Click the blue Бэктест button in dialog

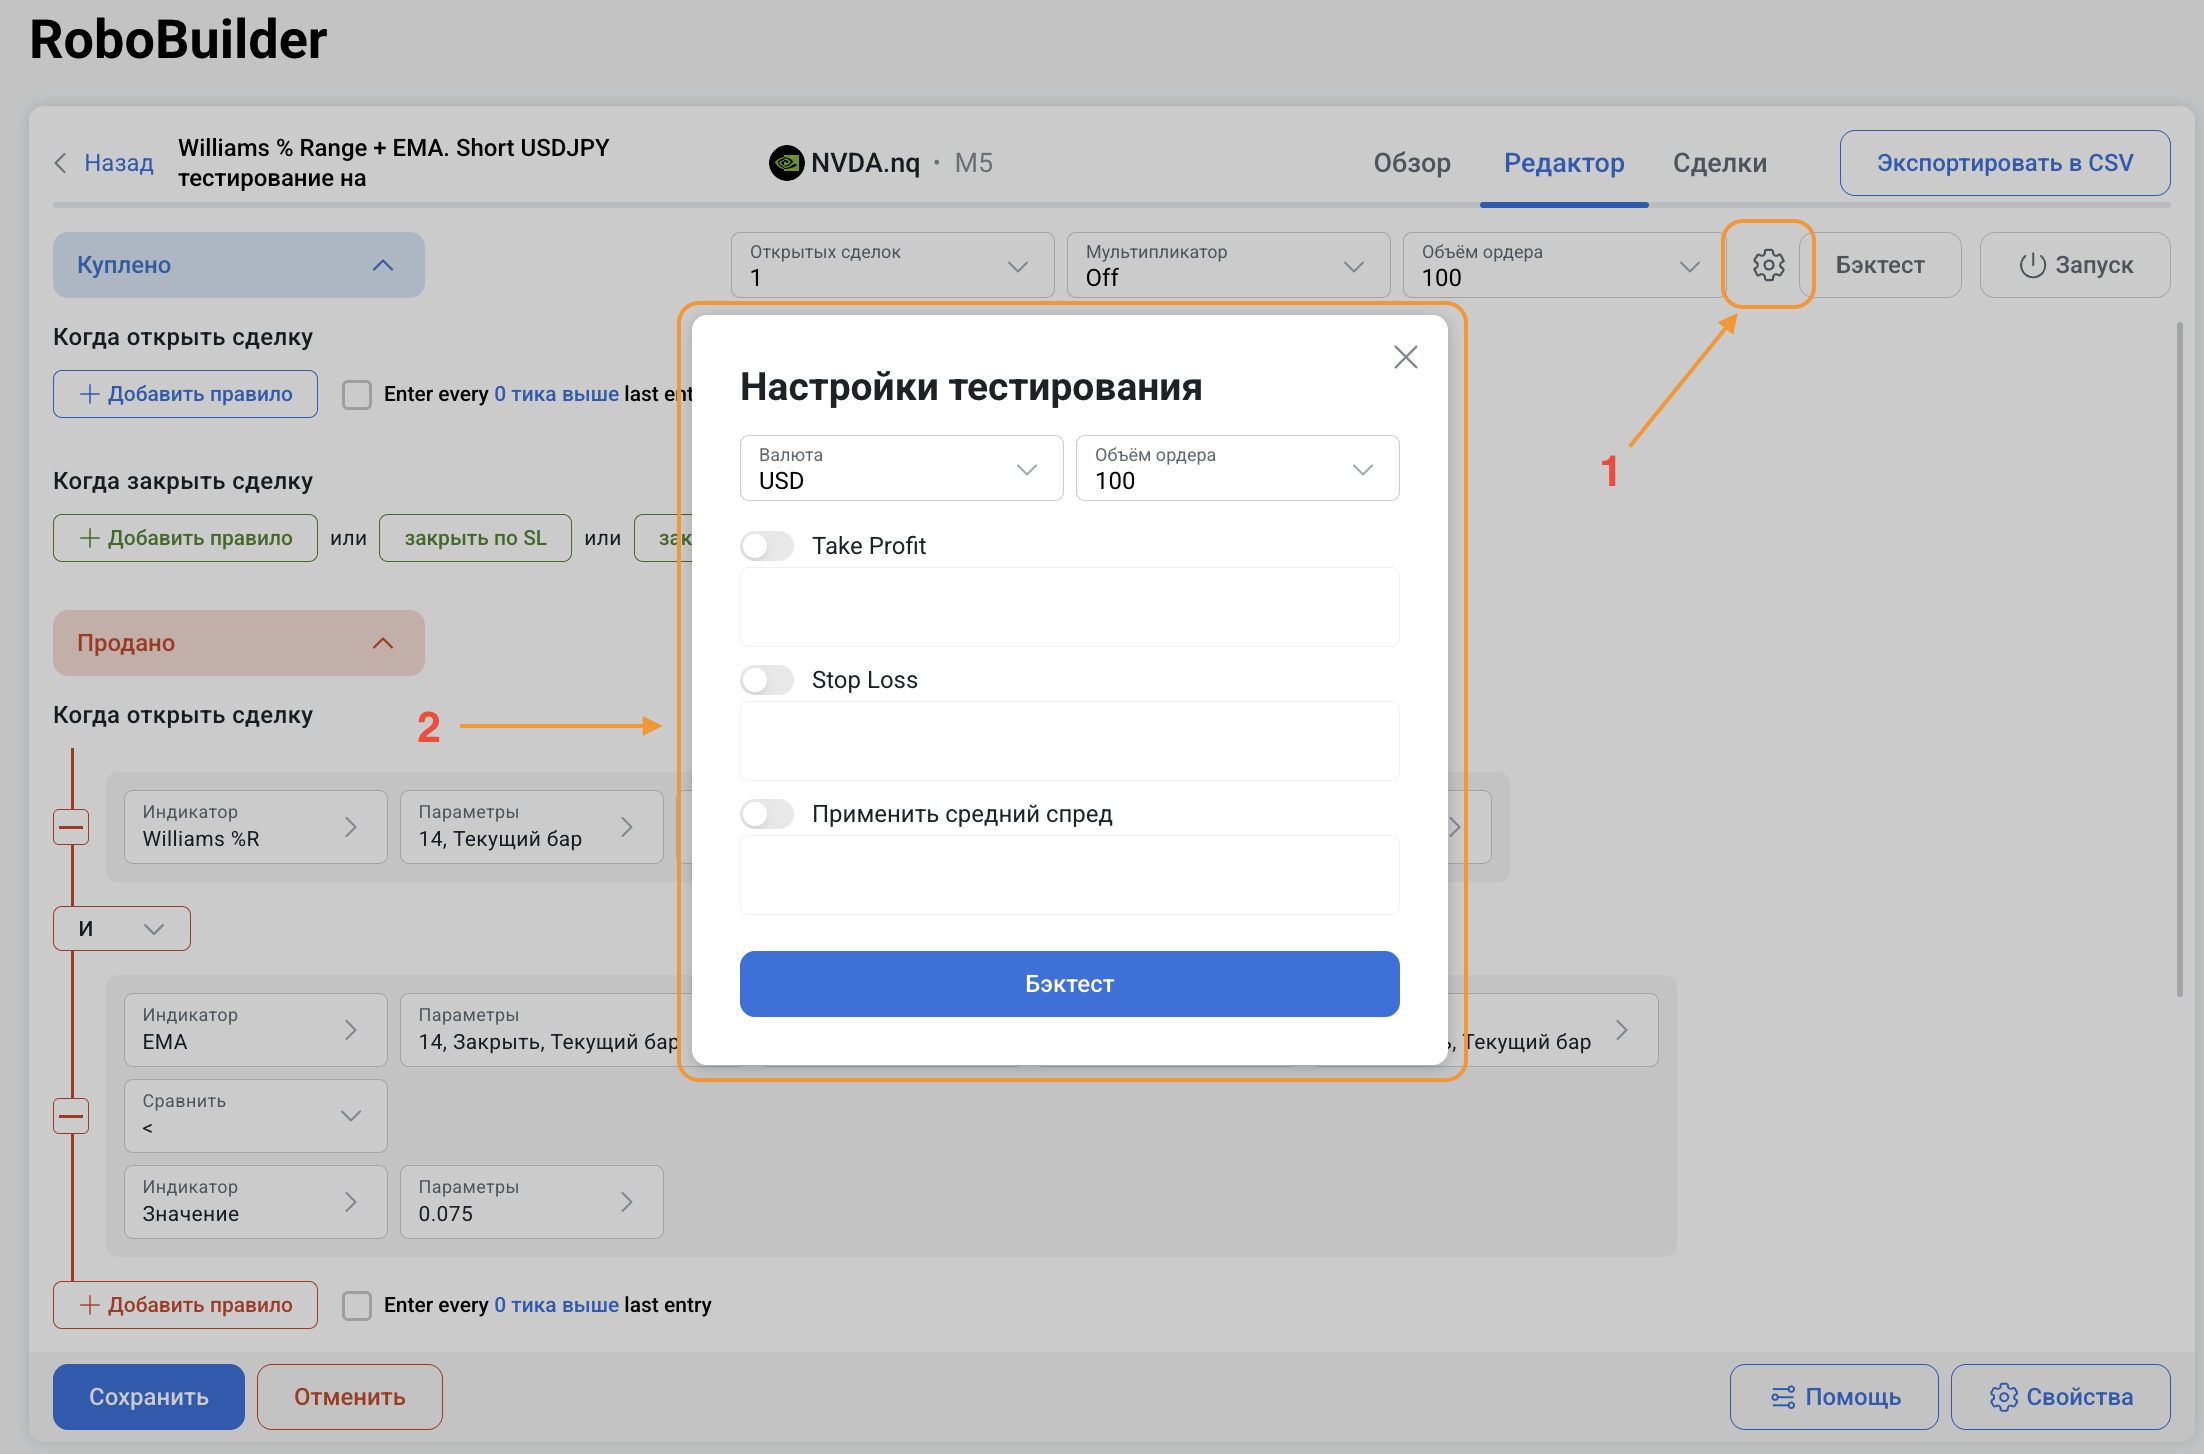(x=1069, y=984)
